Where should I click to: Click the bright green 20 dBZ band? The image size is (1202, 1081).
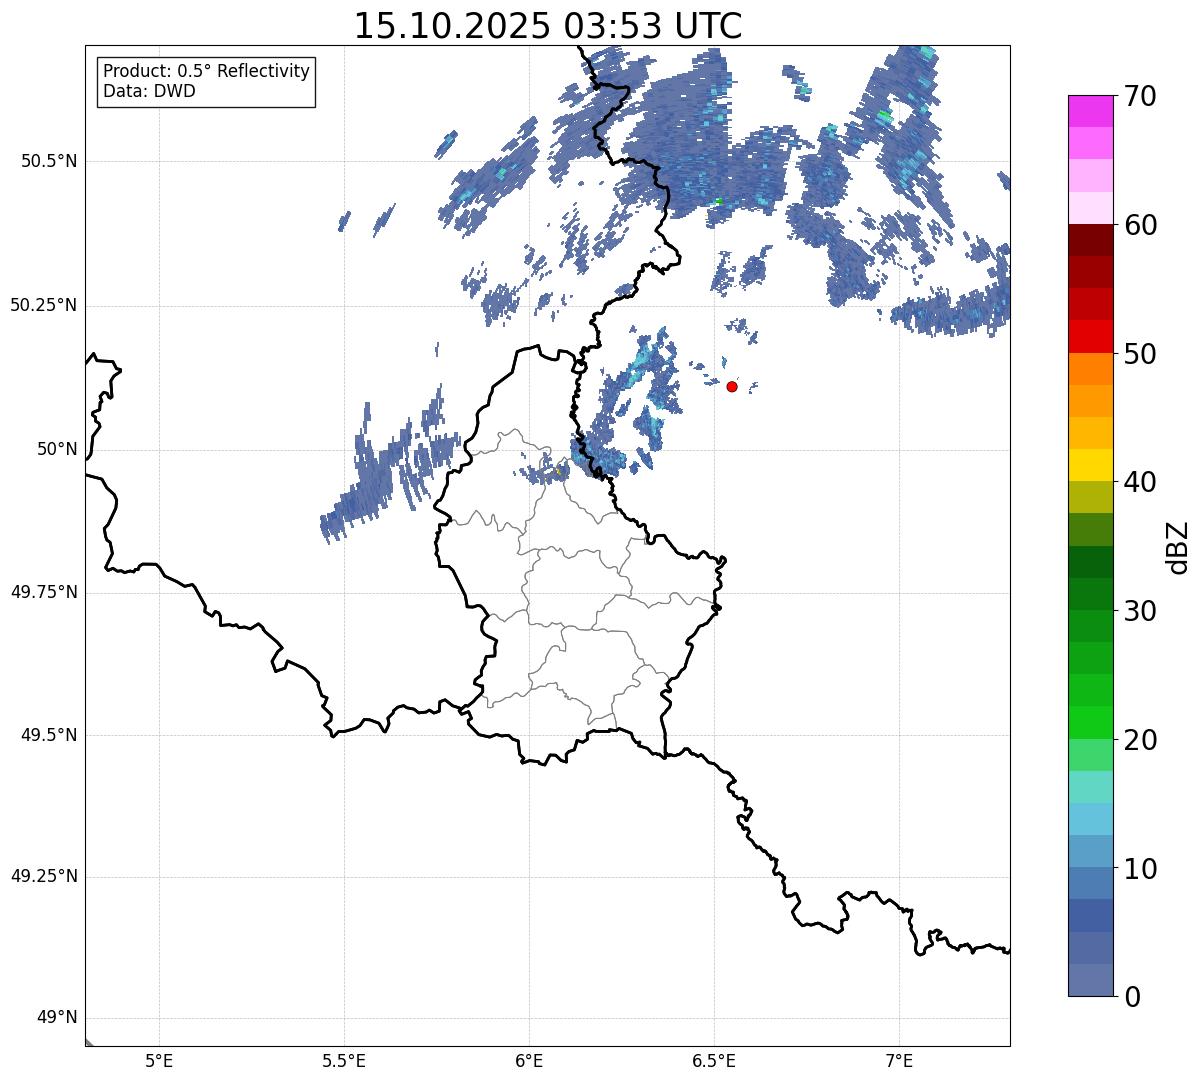1090,722
